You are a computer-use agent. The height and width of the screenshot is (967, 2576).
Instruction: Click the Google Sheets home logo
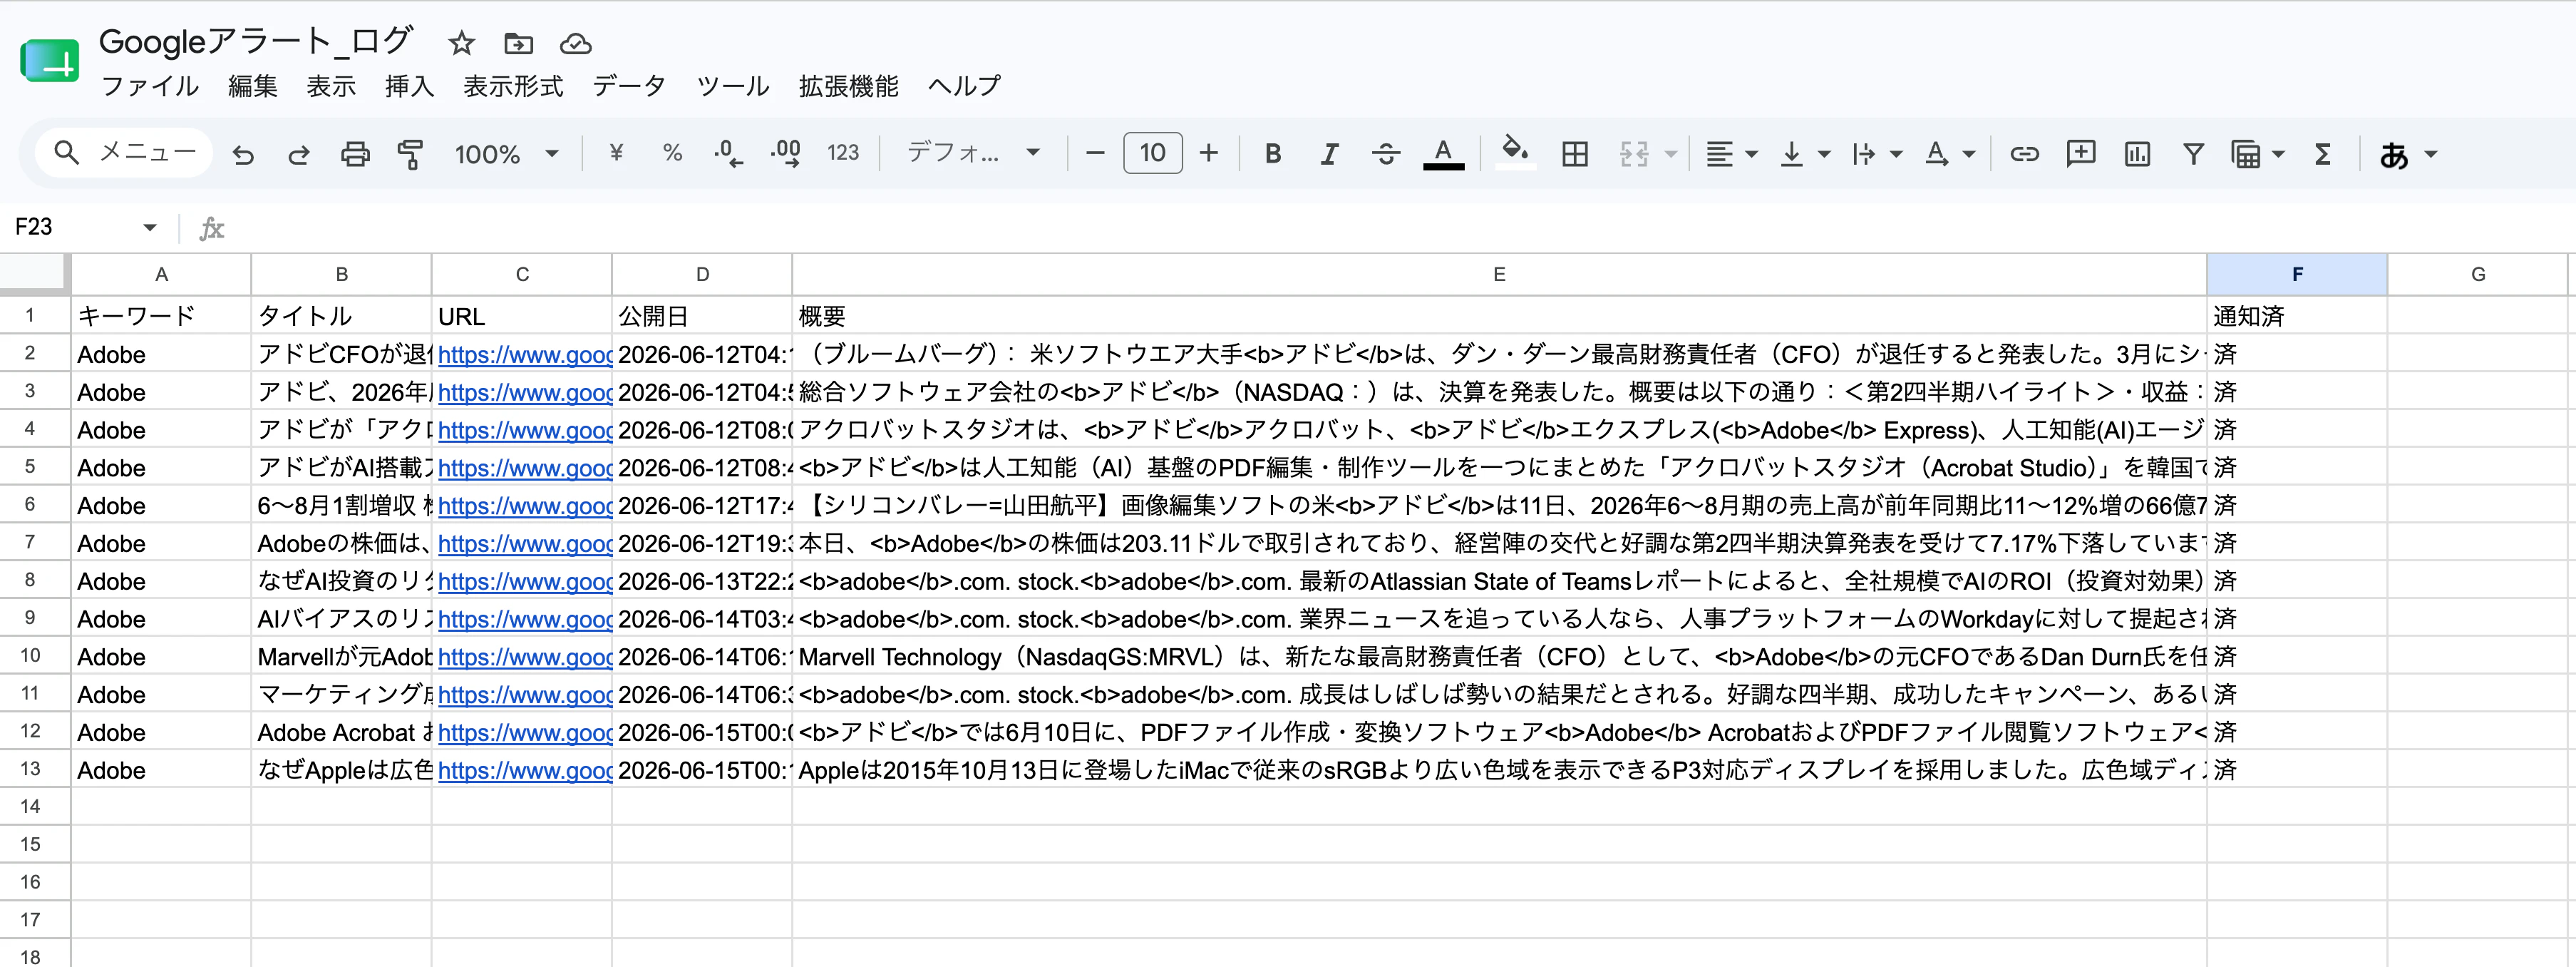49,62
